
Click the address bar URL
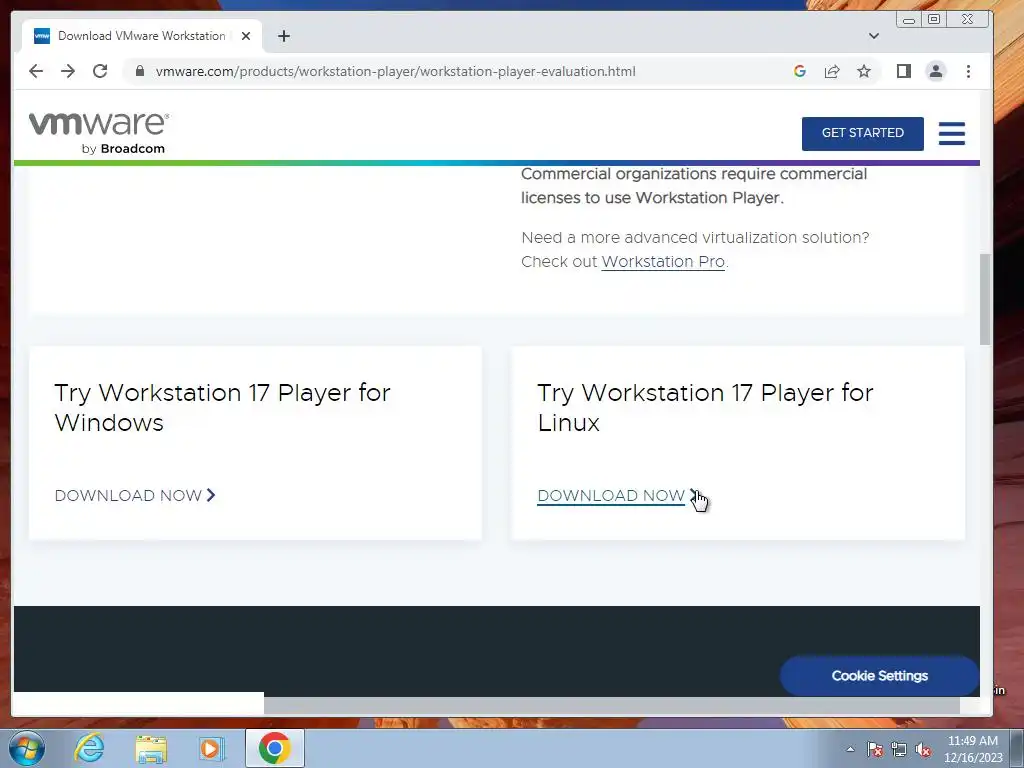[395, 71]
